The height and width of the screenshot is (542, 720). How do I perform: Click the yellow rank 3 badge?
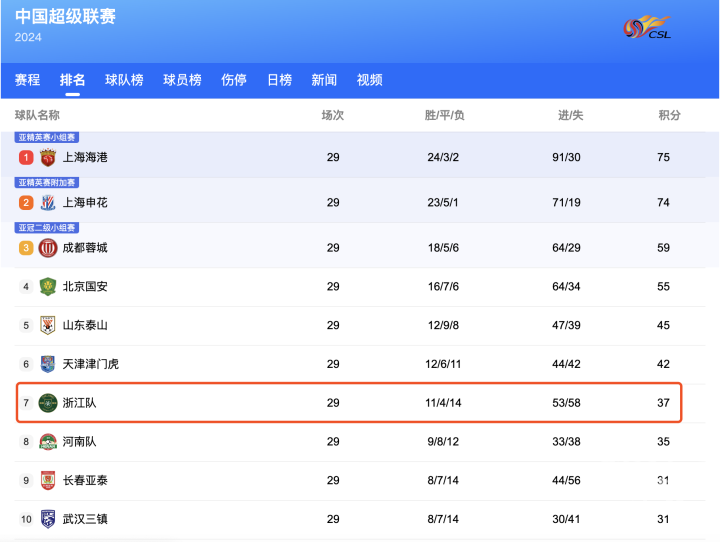tap(26, 248)
